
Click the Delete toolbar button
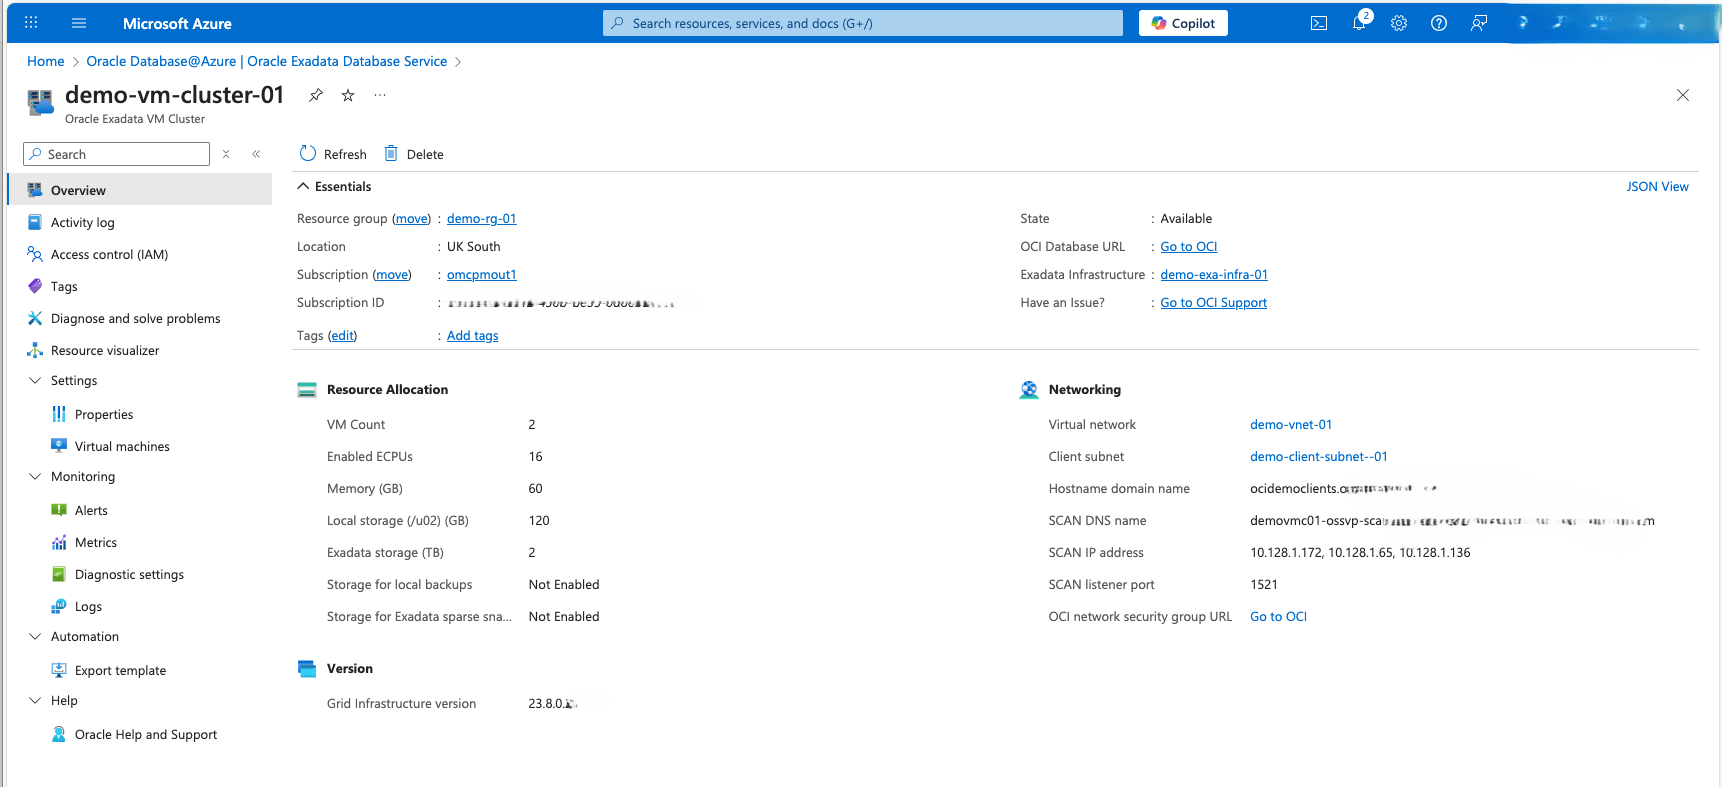click(414, 154)
